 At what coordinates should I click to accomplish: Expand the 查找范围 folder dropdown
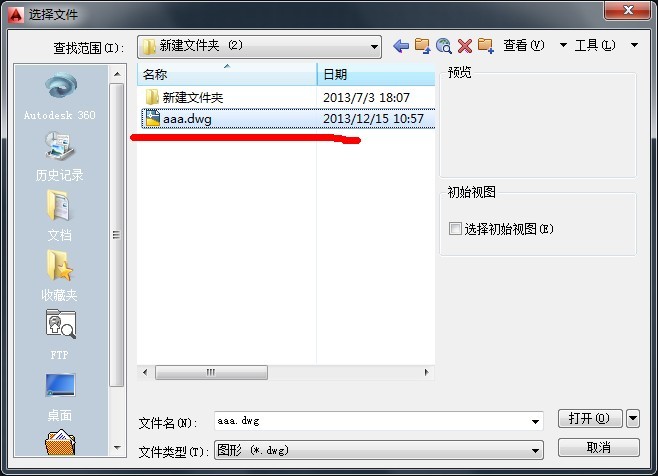(x=374, y=47)
